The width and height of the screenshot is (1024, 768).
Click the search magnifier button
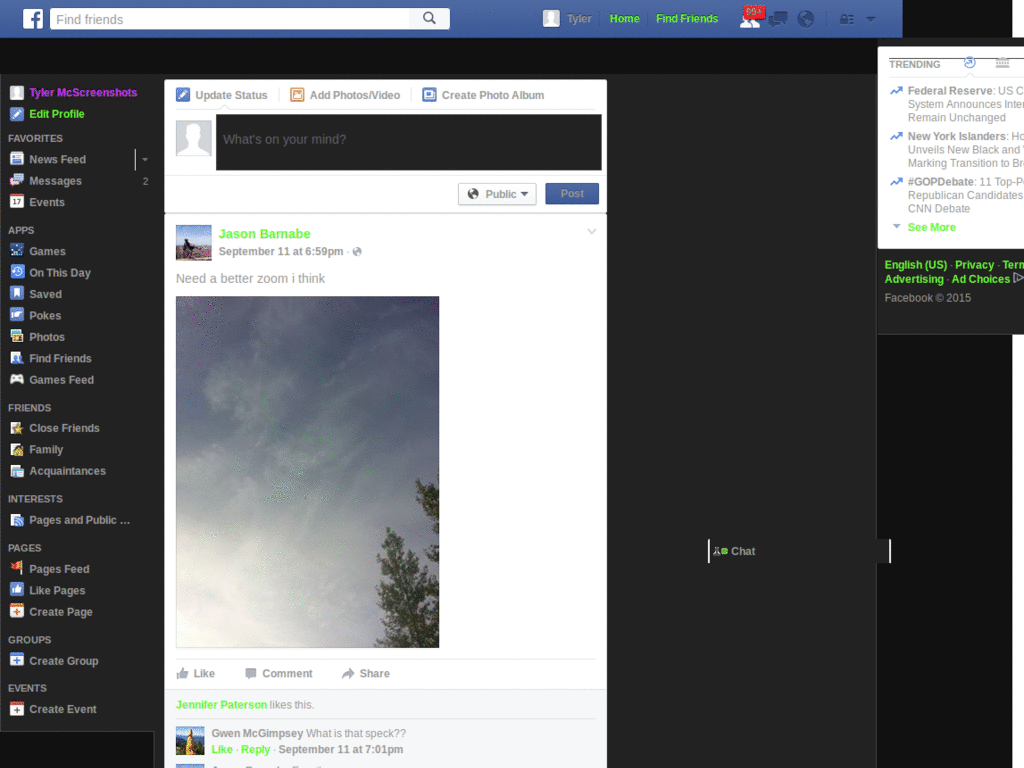click(429, 19)
